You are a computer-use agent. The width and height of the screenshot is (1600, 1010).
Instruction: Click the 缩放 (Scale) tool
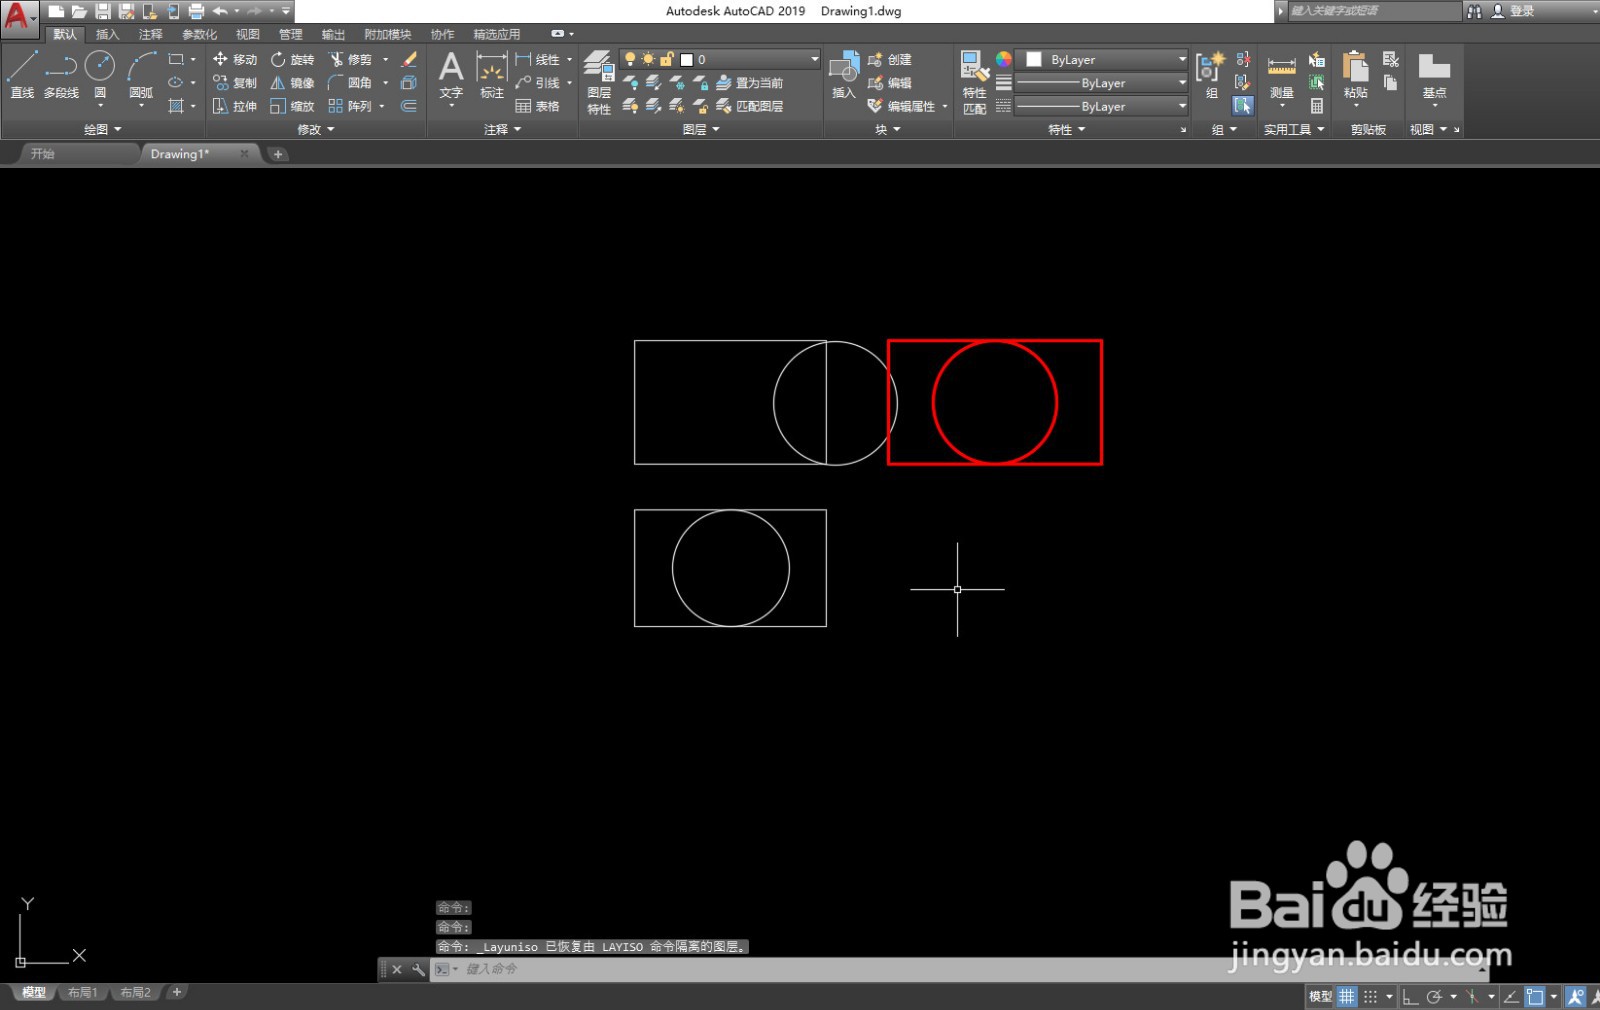point(292,106)
